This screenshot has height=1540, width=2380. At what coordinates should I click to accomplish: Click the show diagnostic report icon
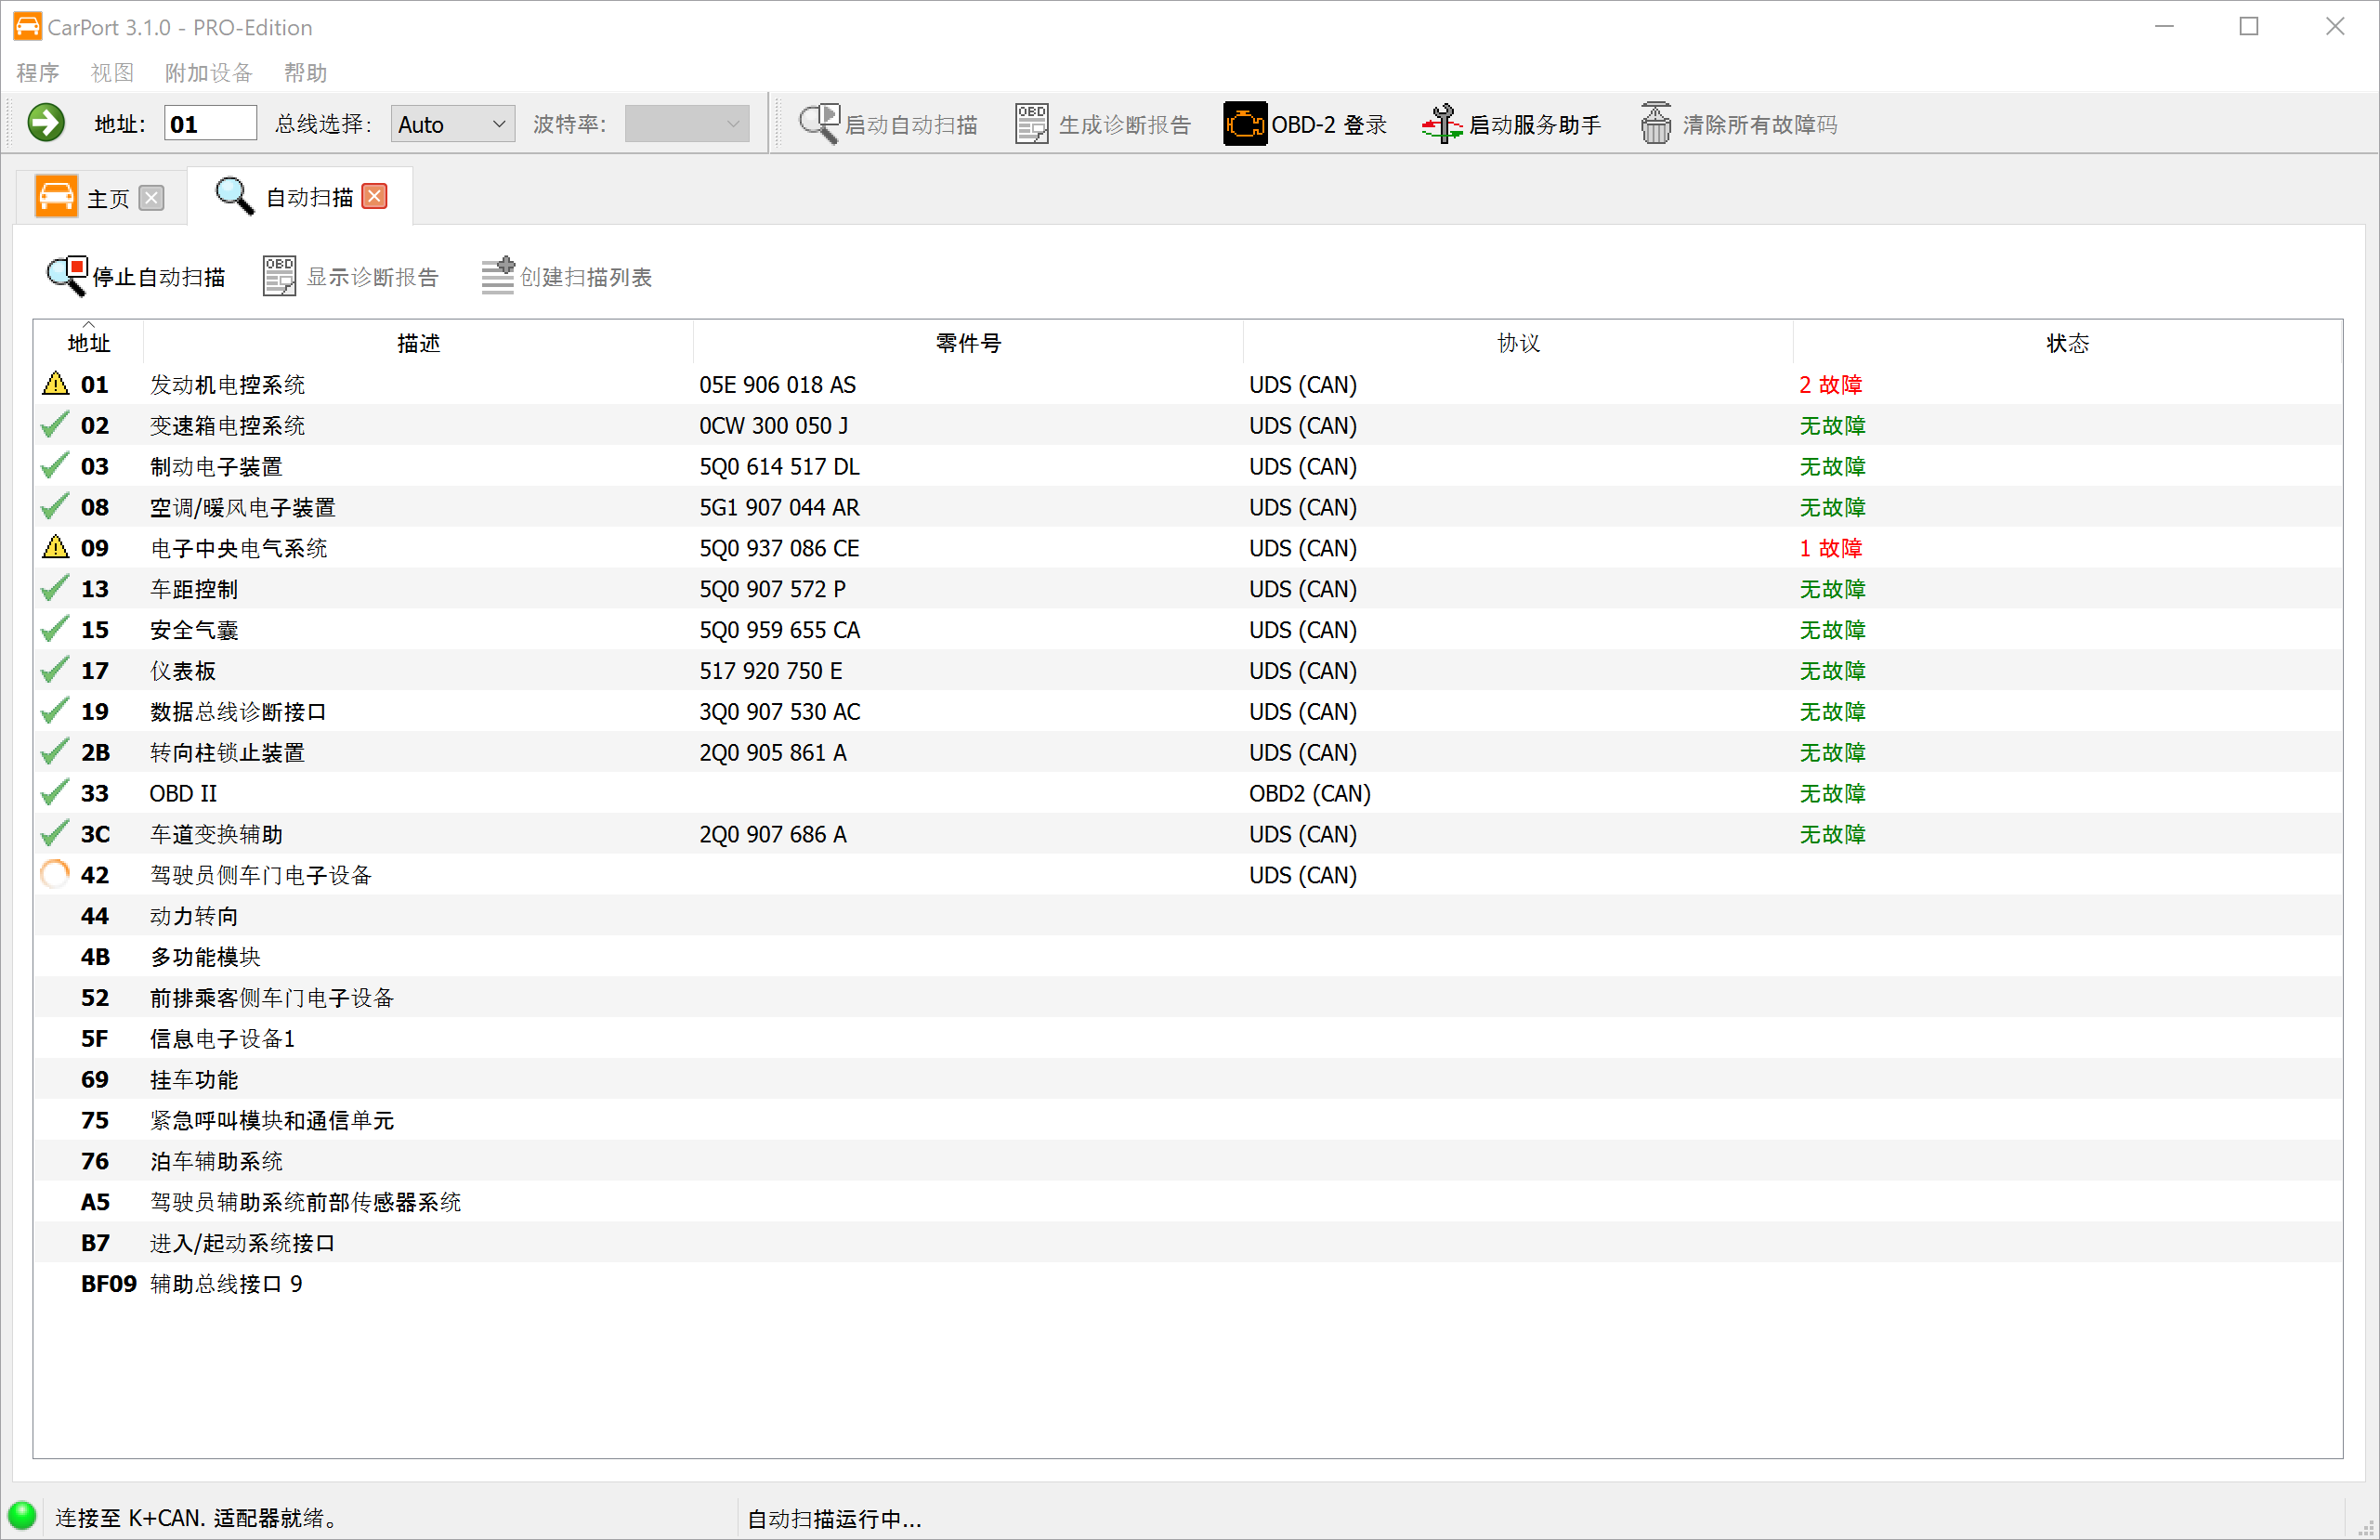coord(279,277)
